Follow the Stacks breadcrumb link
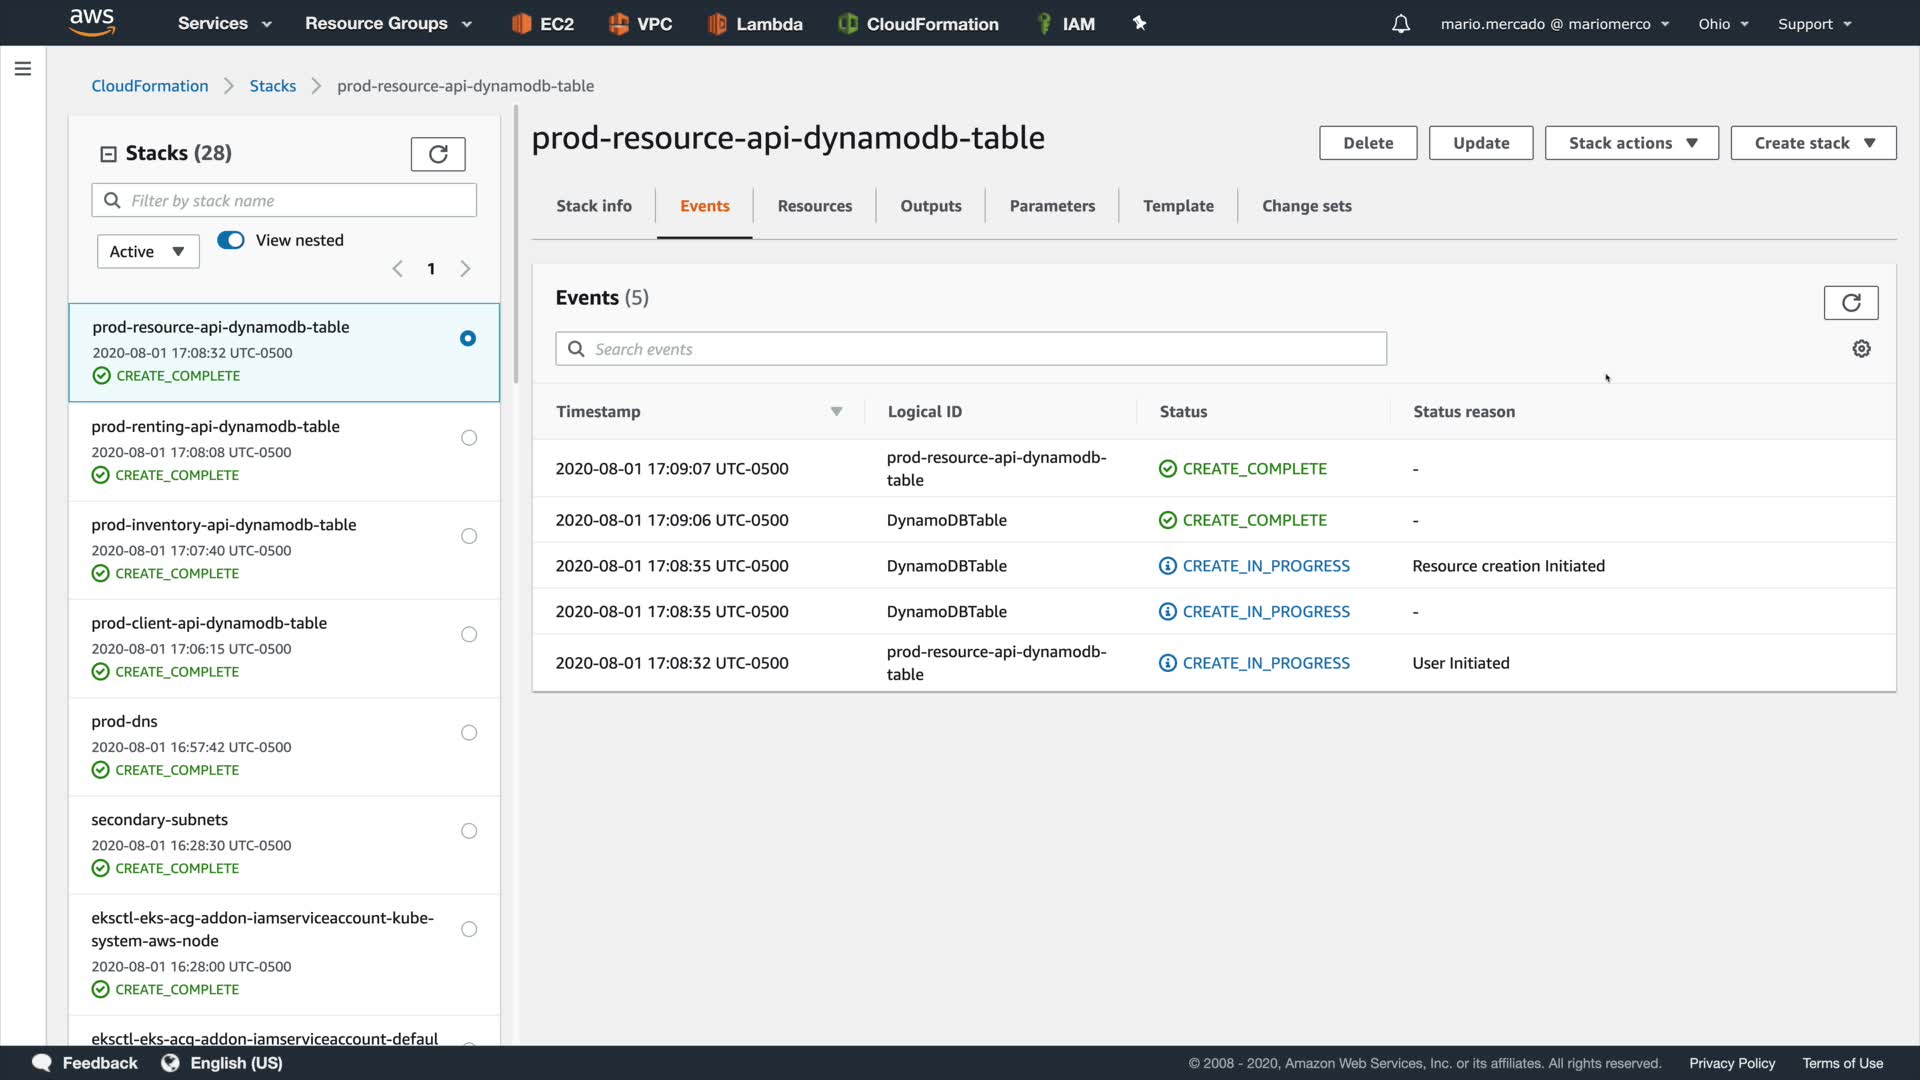Image resolution: width=1920 pixels, height=1080 pixels. (272, 86)
